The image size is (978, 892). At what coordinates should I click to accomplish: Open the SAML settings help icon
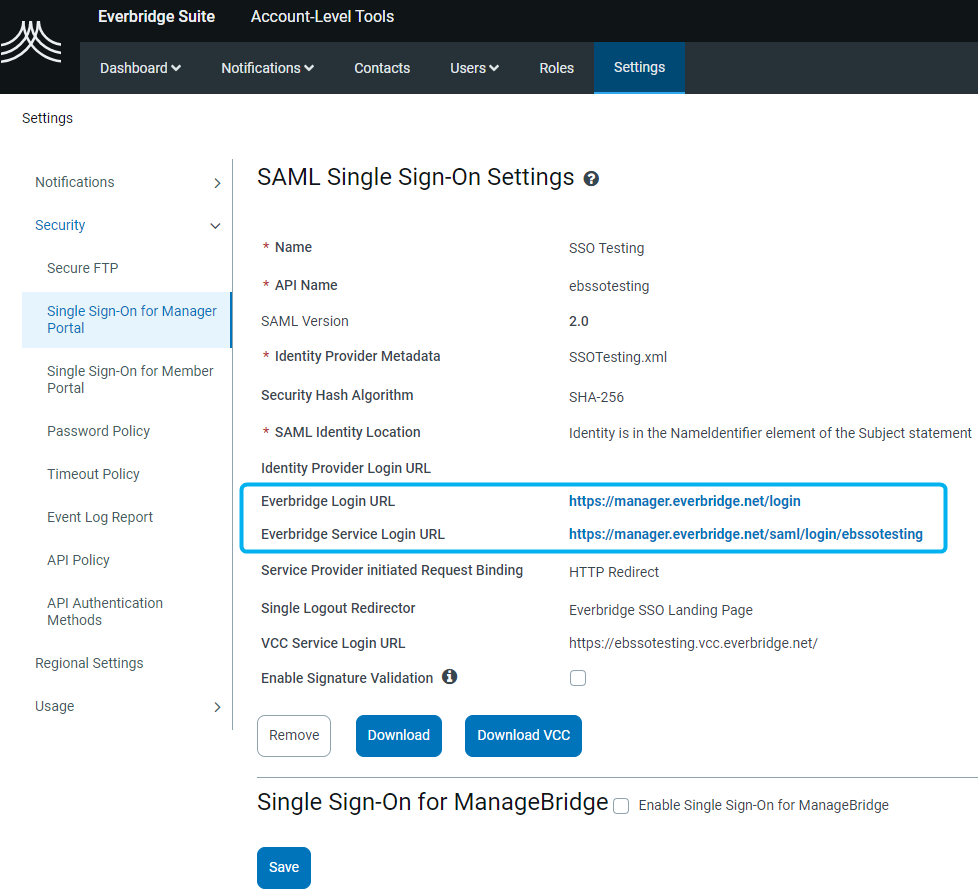pos(590,178)
